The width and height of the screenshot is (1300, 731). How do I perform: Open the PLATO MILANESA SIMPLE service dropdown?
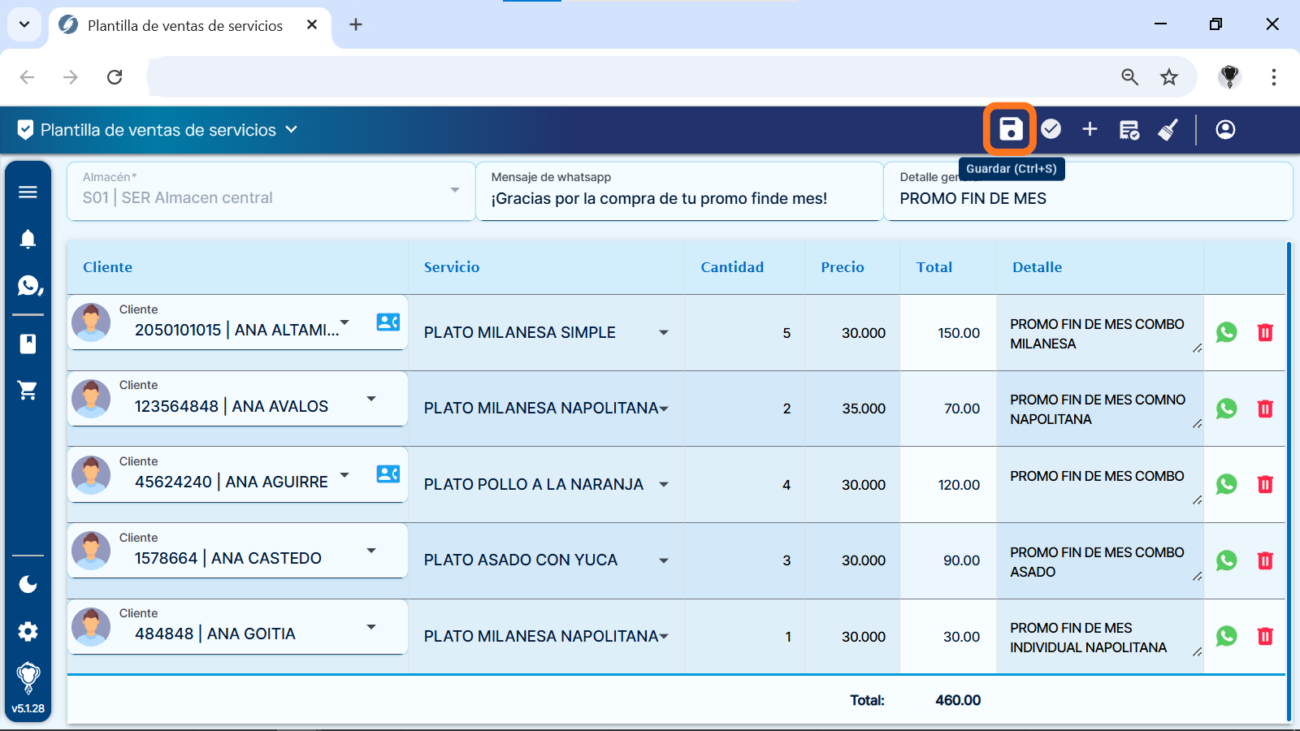tap(663, 333)
